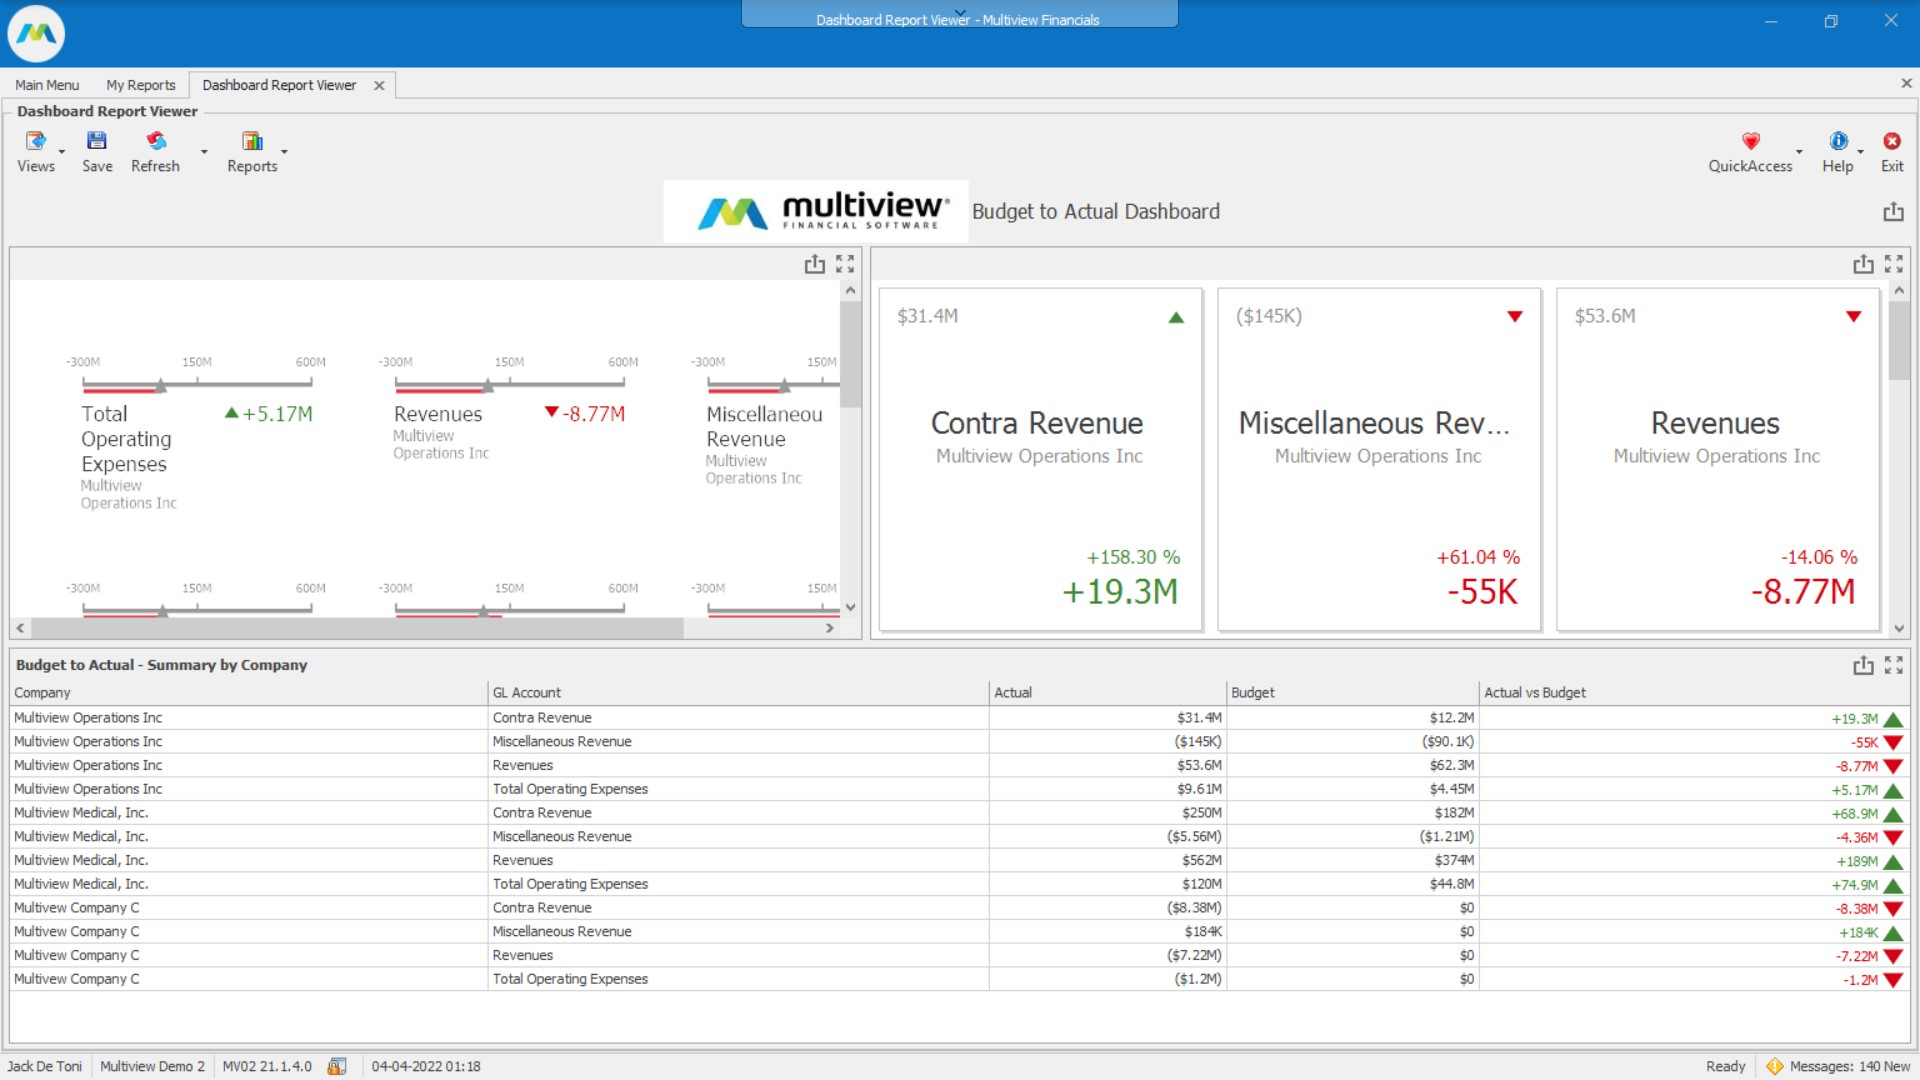Image resolution: width=1920 pixels, height=1080 pixels.
Task: Click the Exit icon
Action: coord(1892,142)
